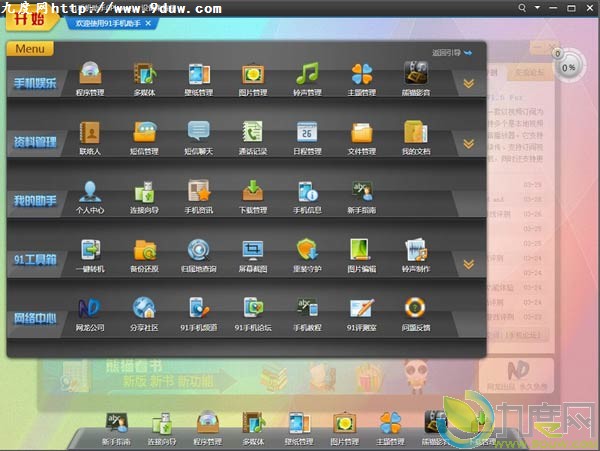Select the 资料管理 category label
This screenshot has width=600, height=451.
[35, 142]
